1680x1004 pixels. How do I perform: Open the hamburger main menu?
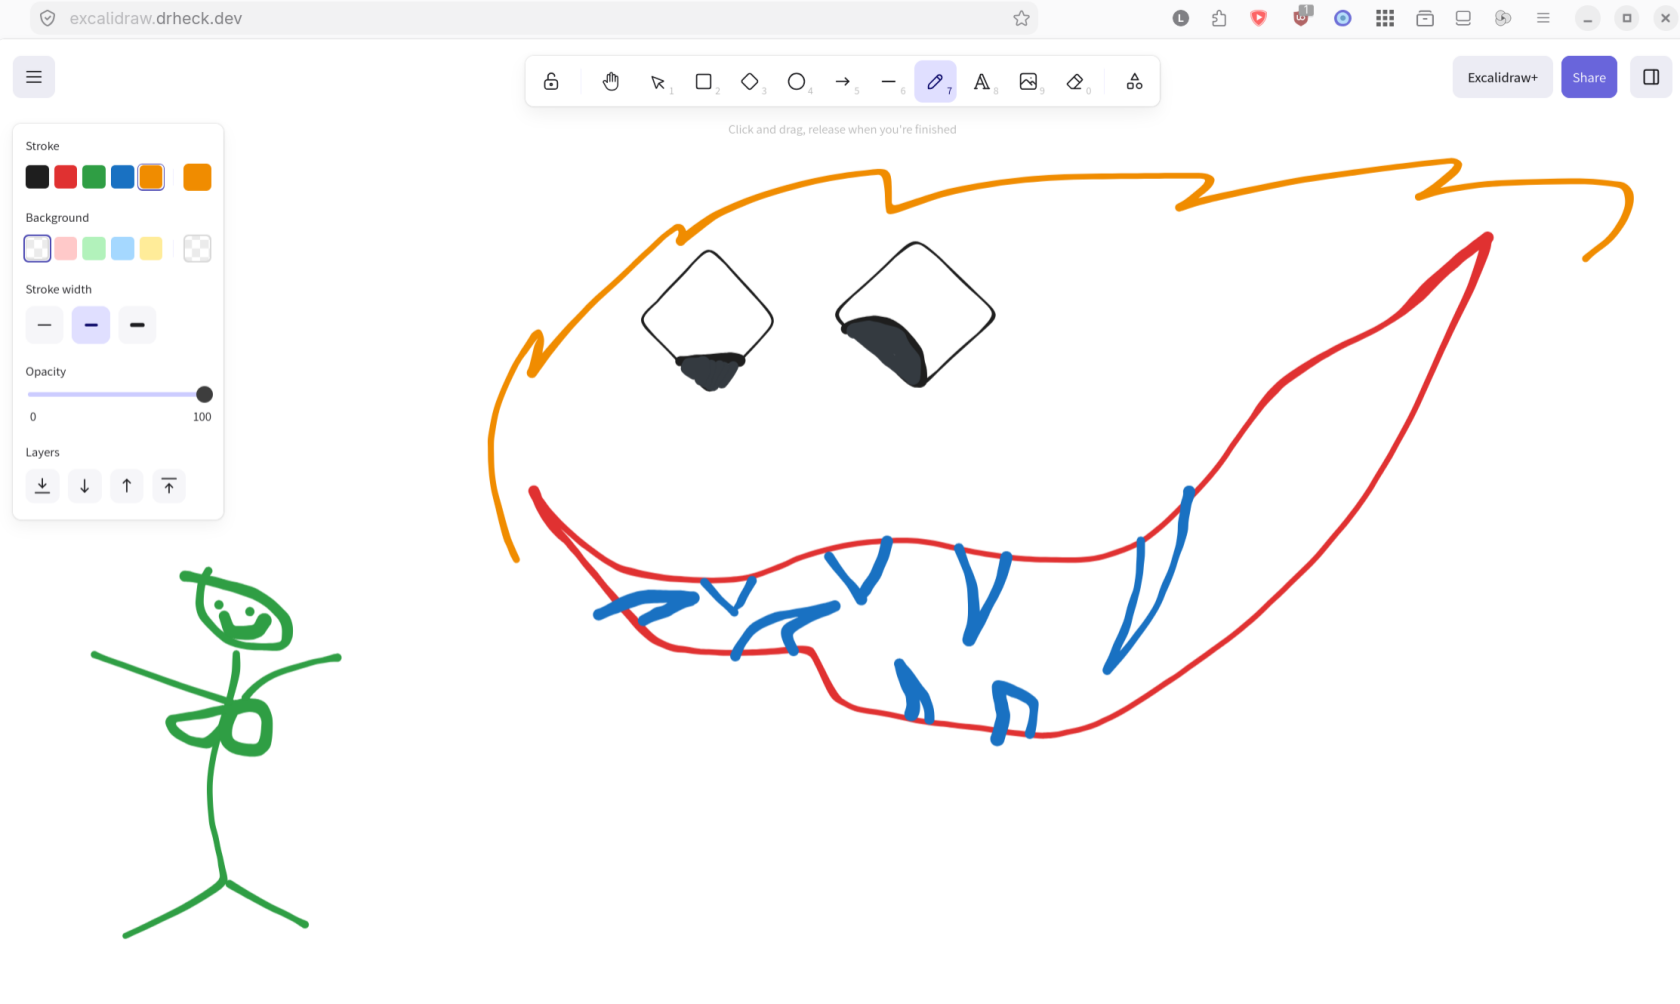34,77
